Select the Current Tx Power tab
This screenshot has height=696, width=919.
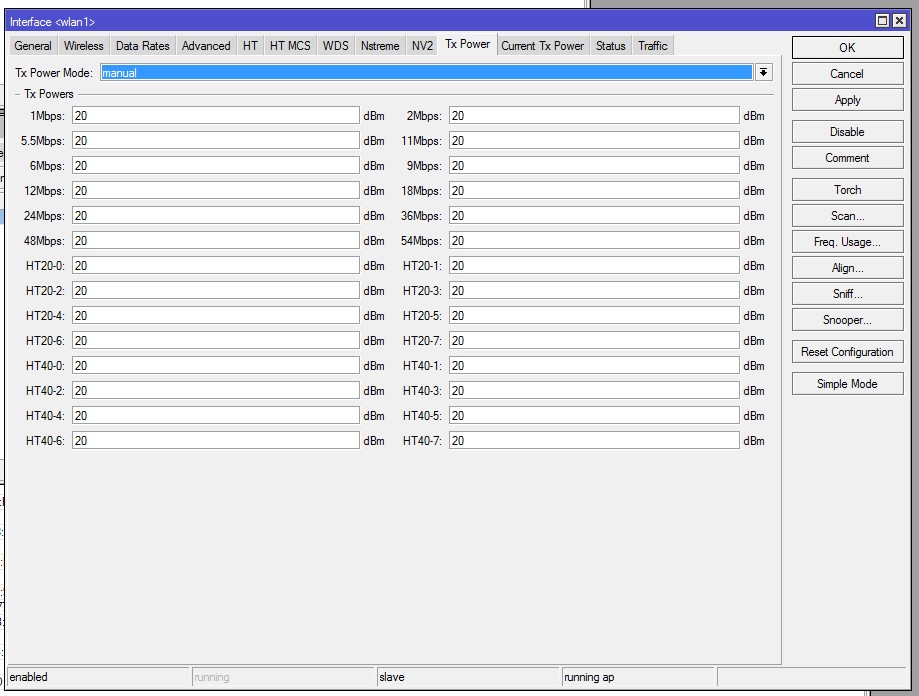tap(542, 46)
